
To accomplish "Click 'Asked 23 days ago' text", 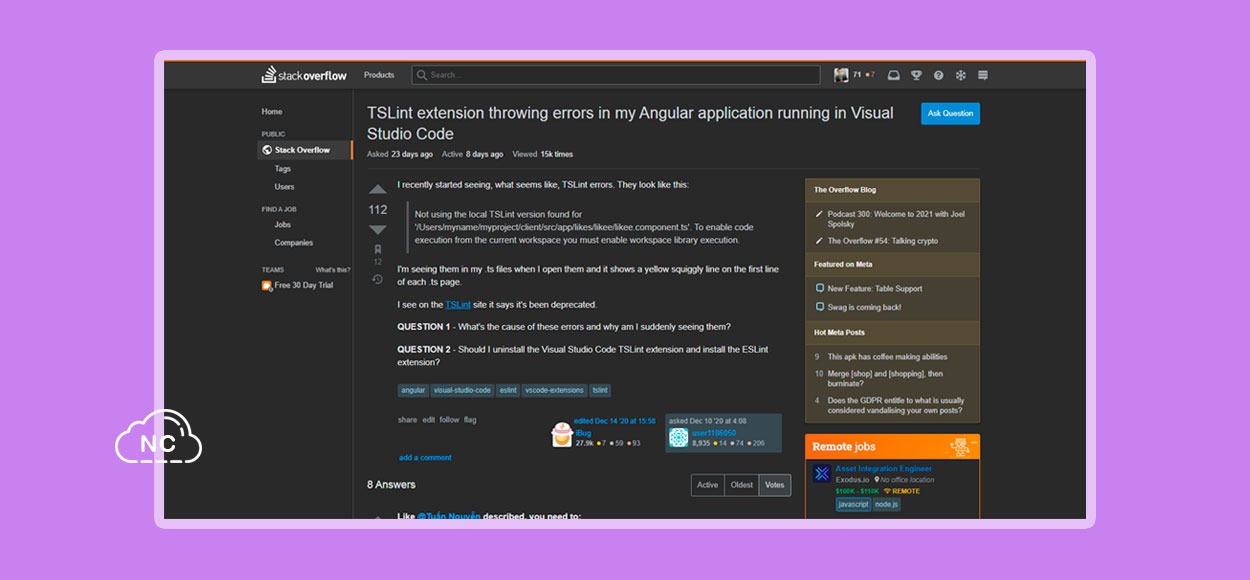I will coord(400,154).
